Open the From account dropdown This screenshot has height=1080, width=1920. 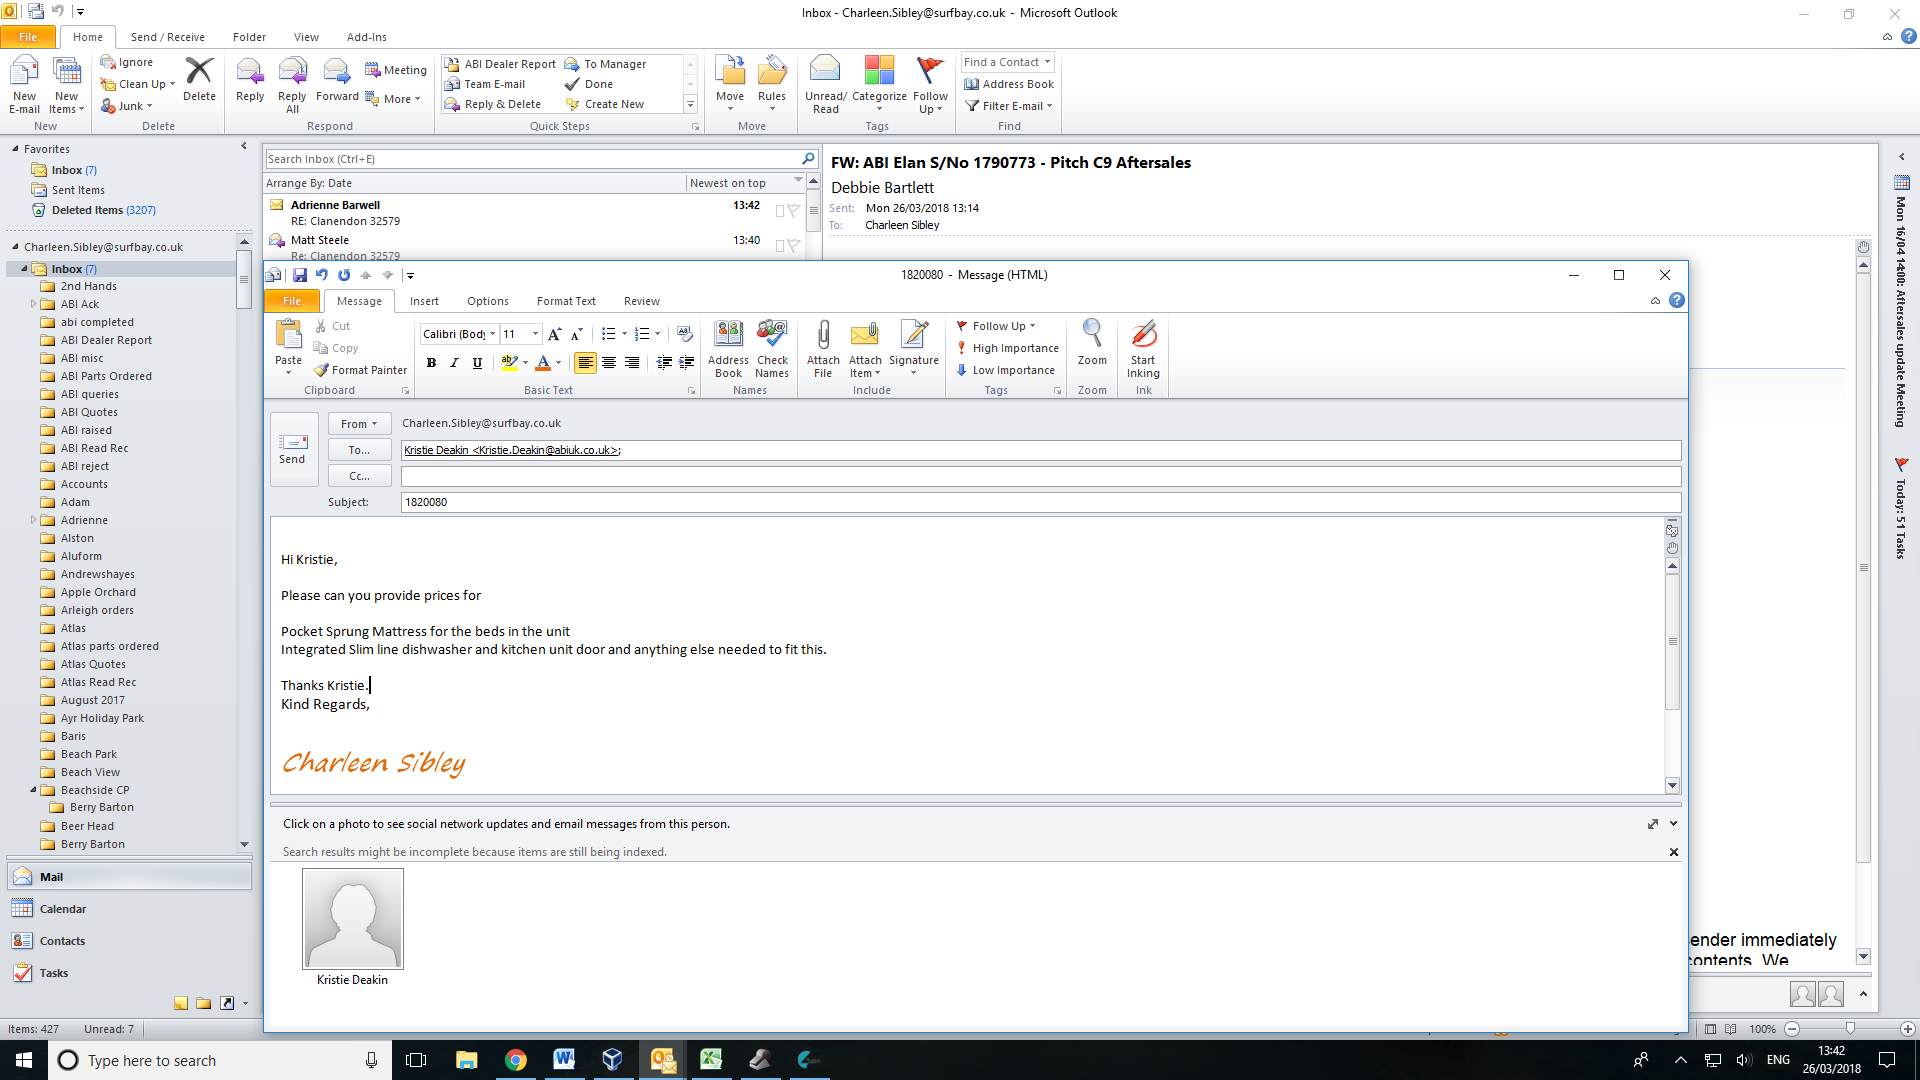[359, 424]
